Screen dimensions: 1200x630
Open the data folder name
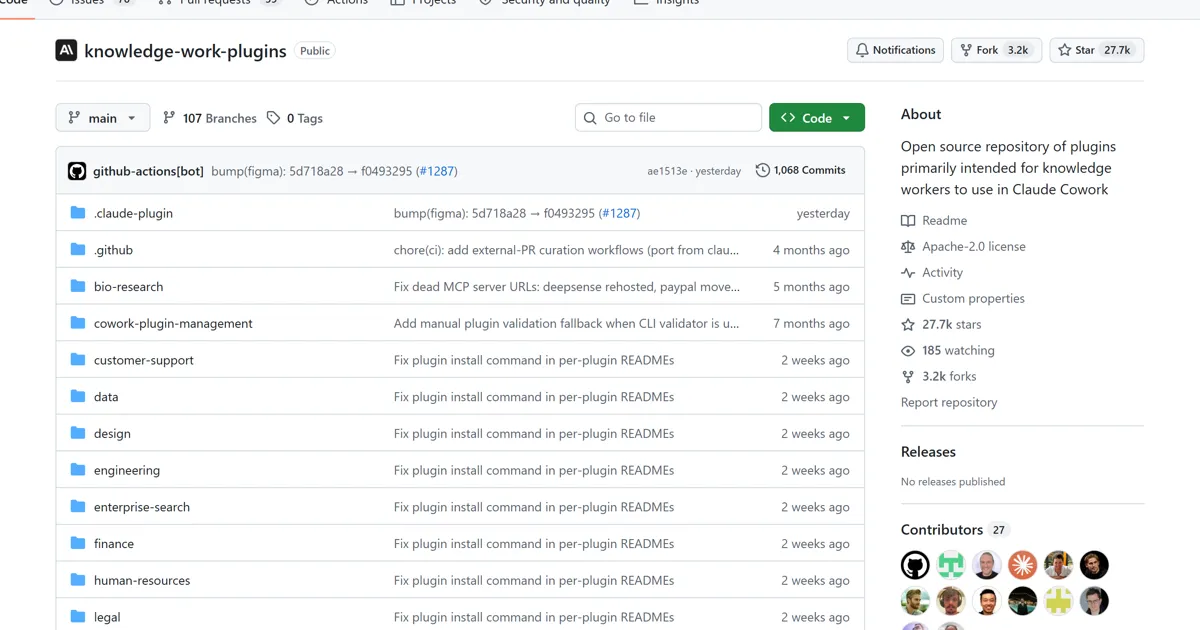click(106, 397)
